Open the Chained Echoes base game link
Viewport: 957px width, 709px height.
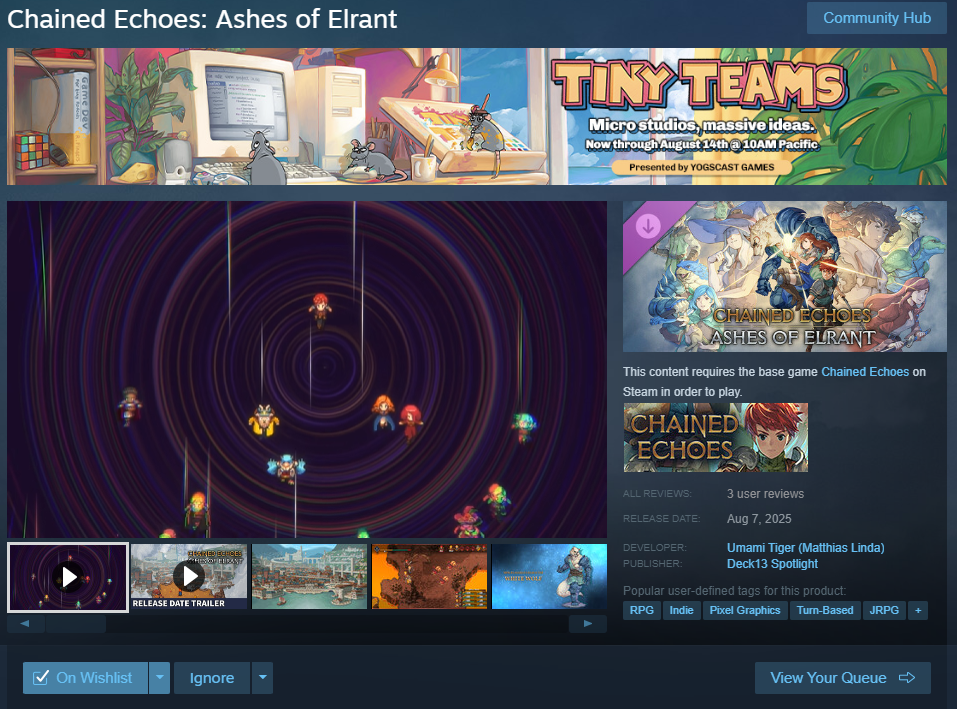pos(865,372)
